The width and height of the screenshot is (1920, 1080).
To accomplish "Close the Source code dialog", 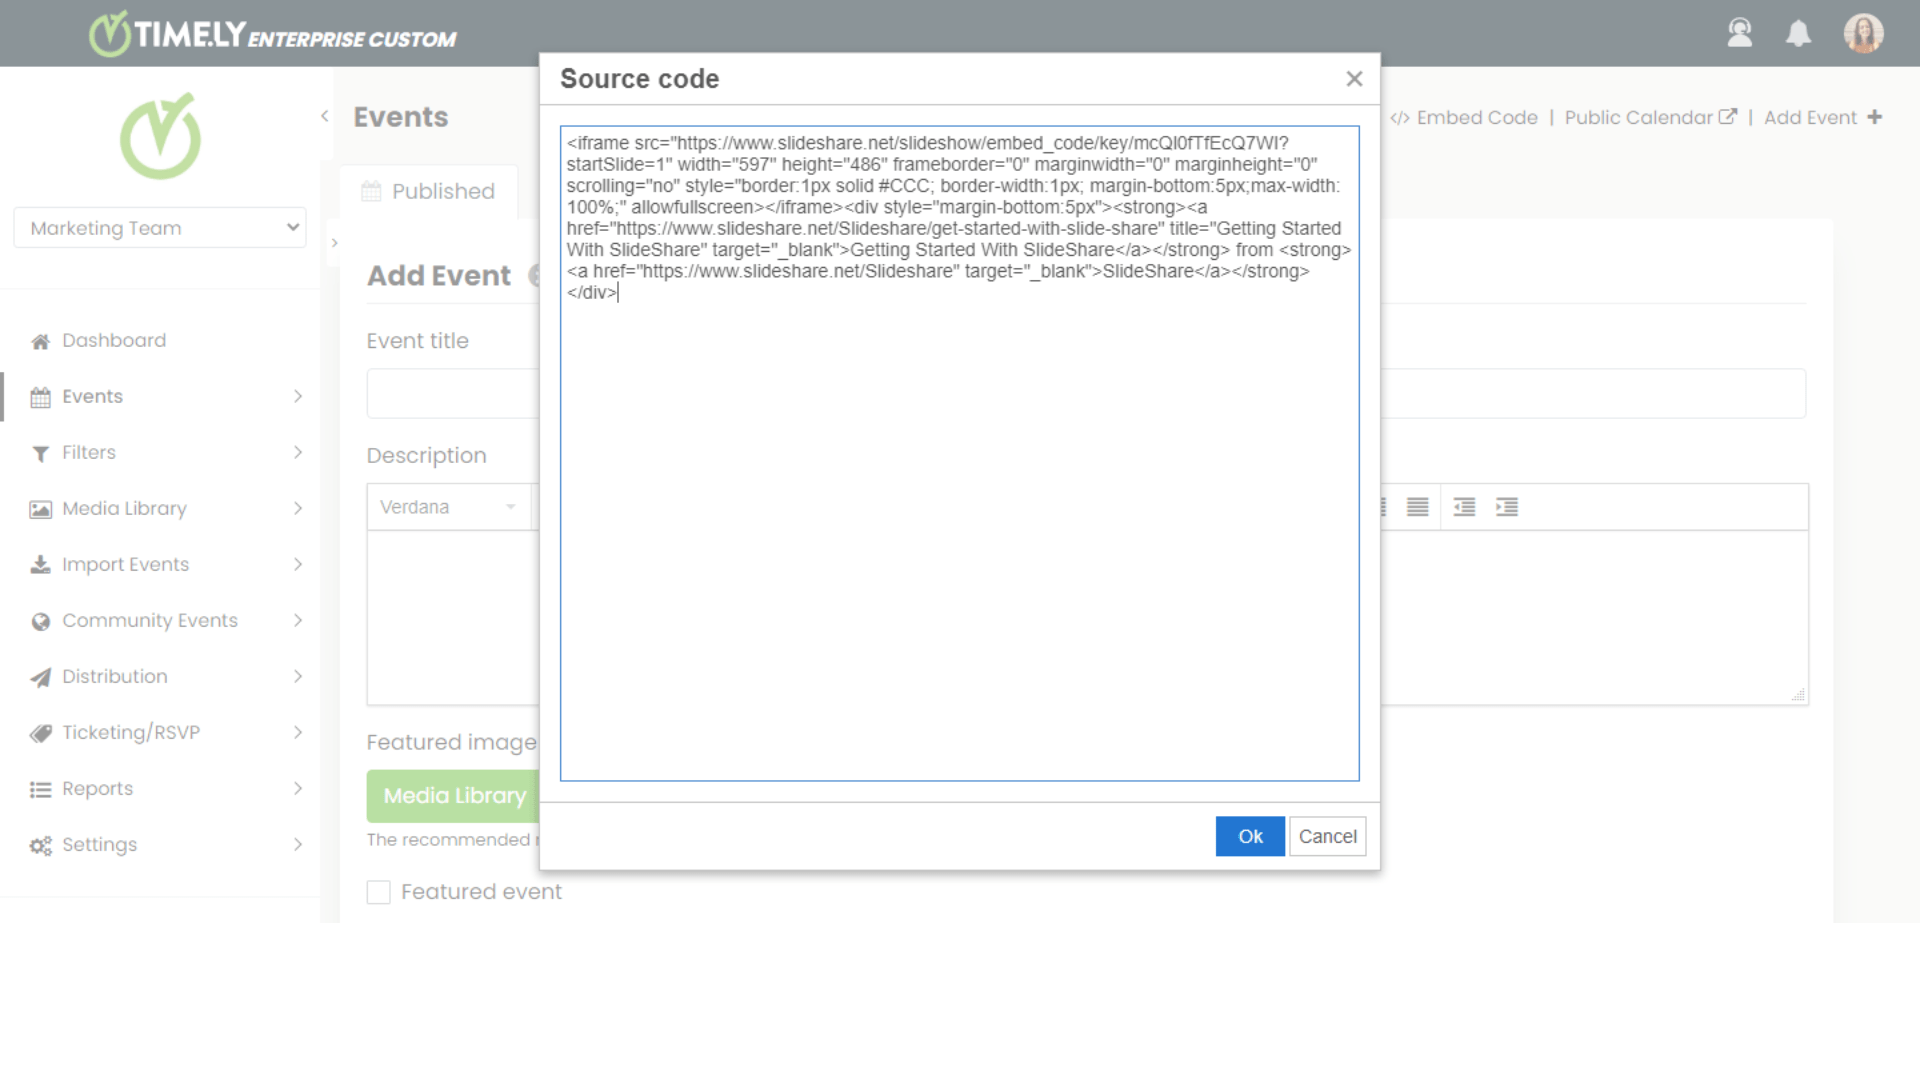I will click(1354, 78).
